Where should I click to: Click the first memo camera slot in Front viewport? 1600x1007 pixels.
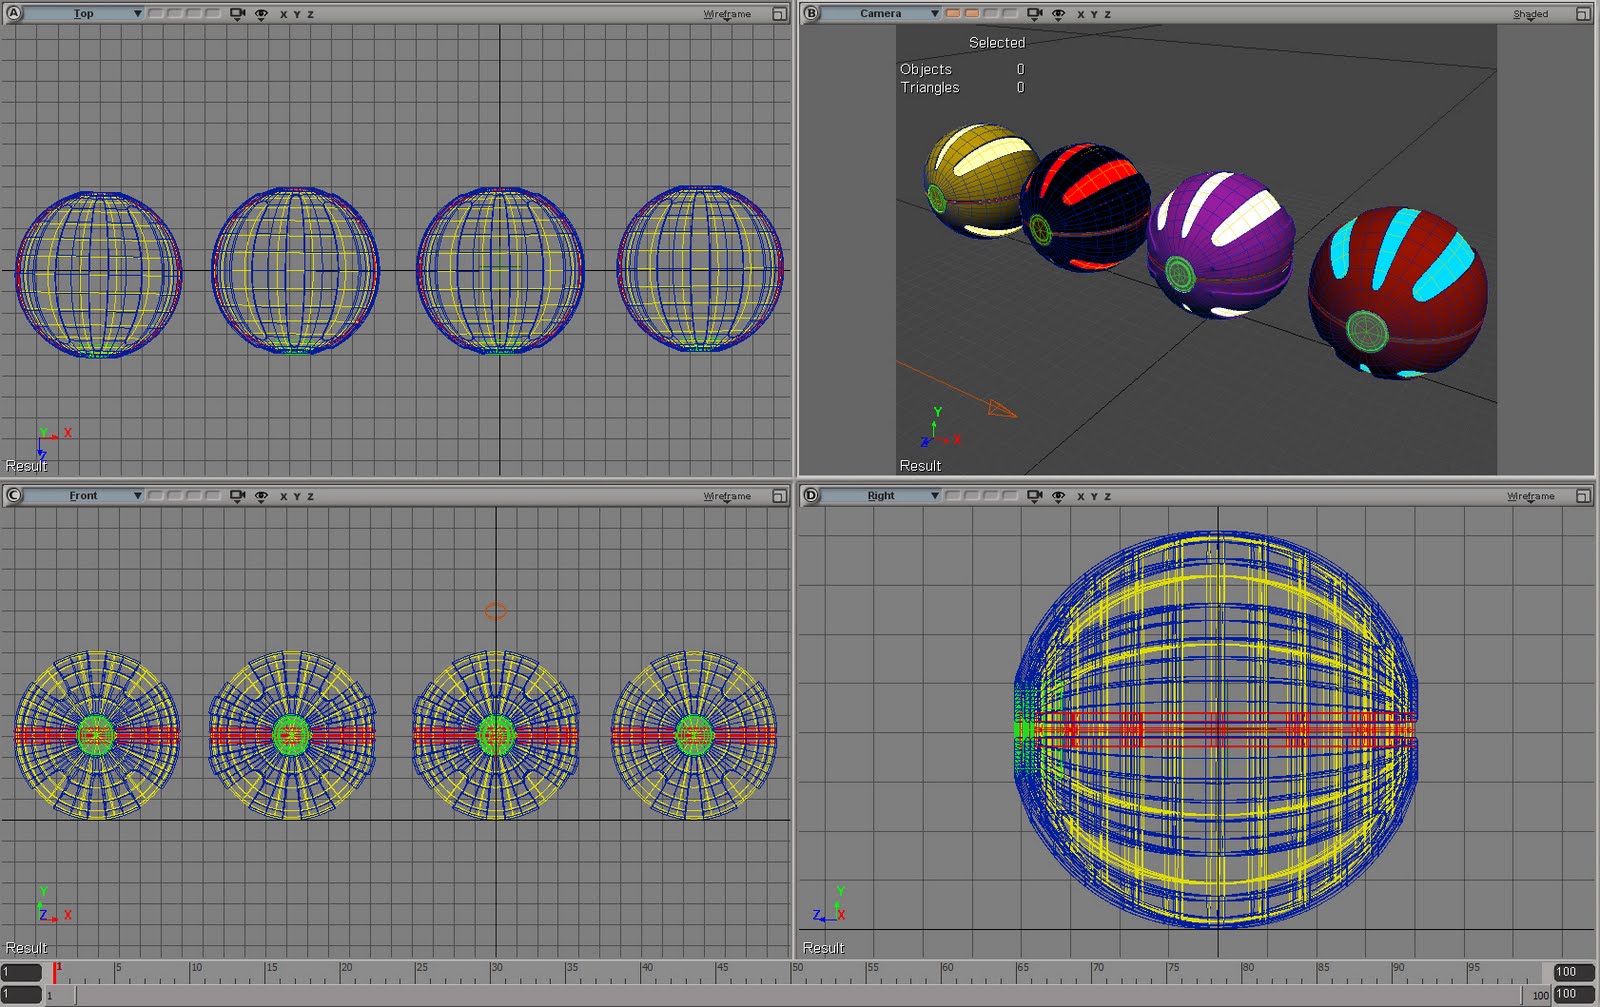pyautogui.click(x=157, y=496)
